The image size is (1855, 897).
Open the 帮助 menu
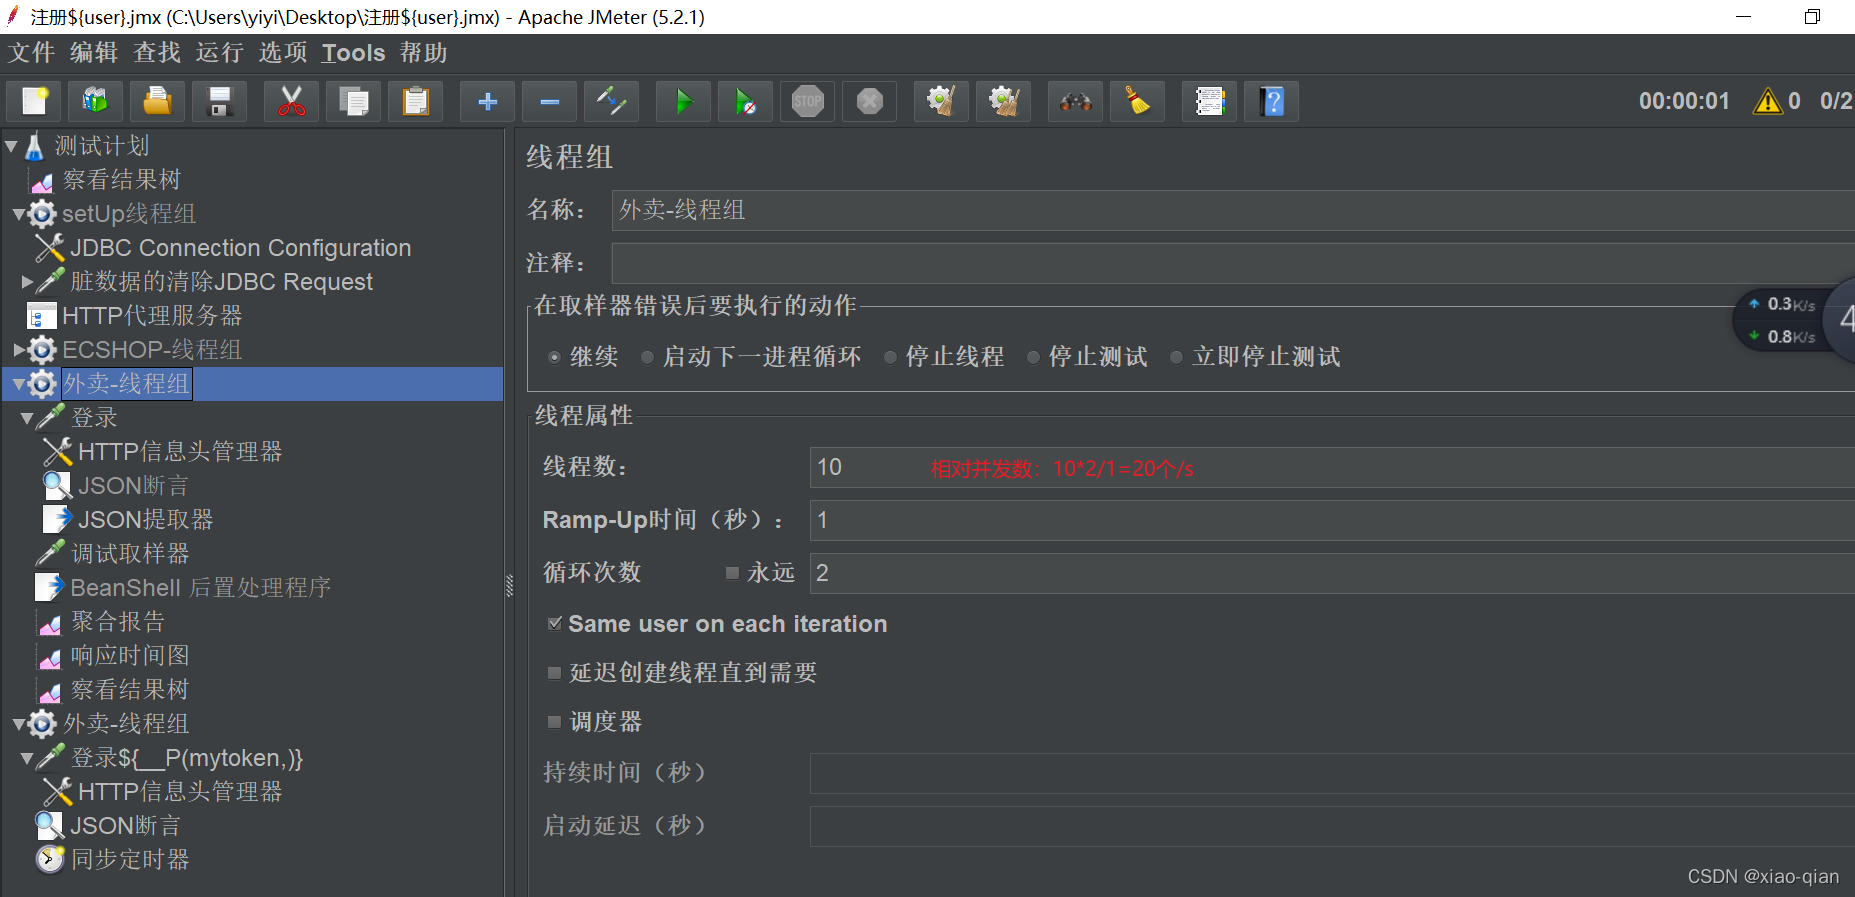tap(423, 53)
